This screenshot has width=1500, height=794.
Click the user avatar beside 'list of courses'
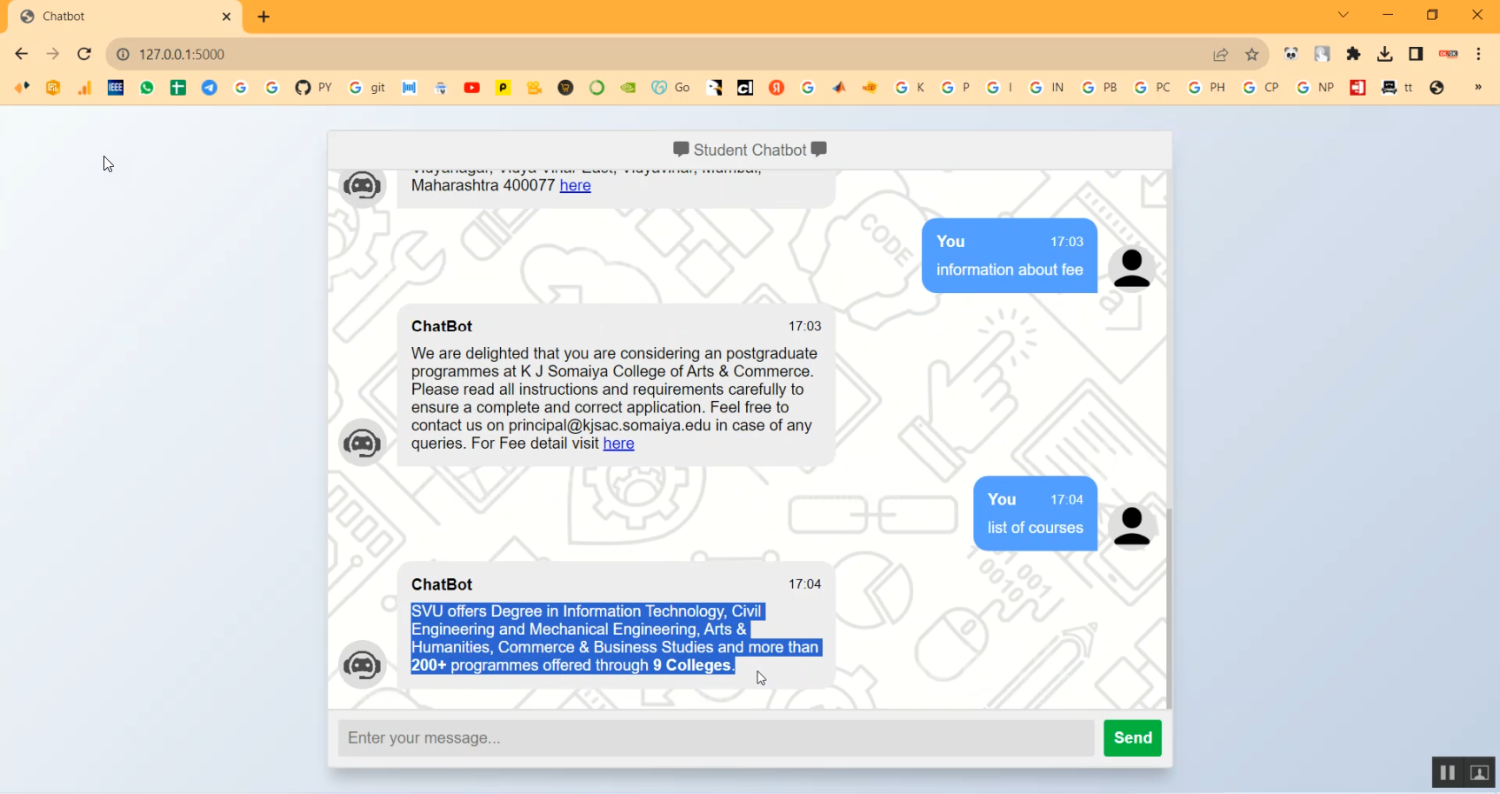(1132, 526)
